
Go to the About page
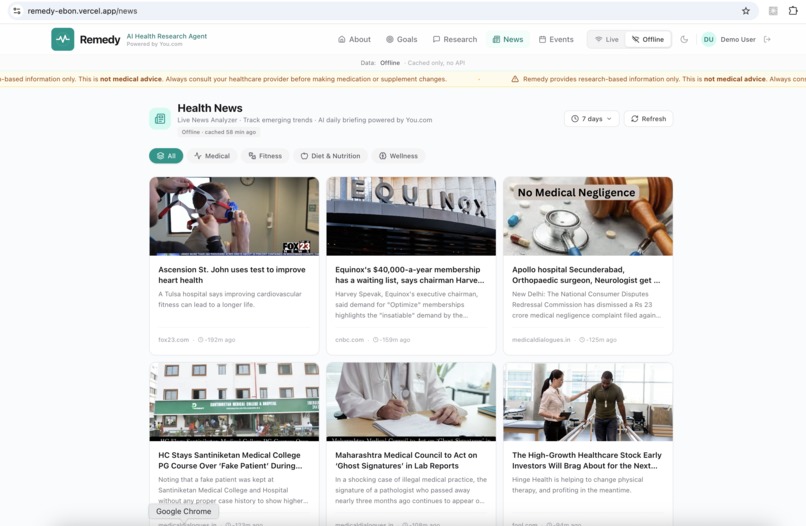click(x=354, y=39)
